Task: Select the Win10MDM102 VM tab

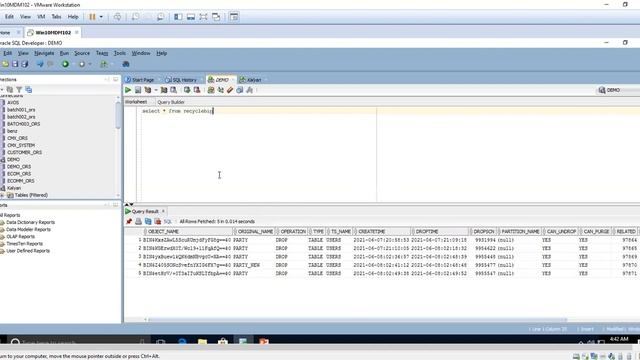Action: [x=53, y=32]
